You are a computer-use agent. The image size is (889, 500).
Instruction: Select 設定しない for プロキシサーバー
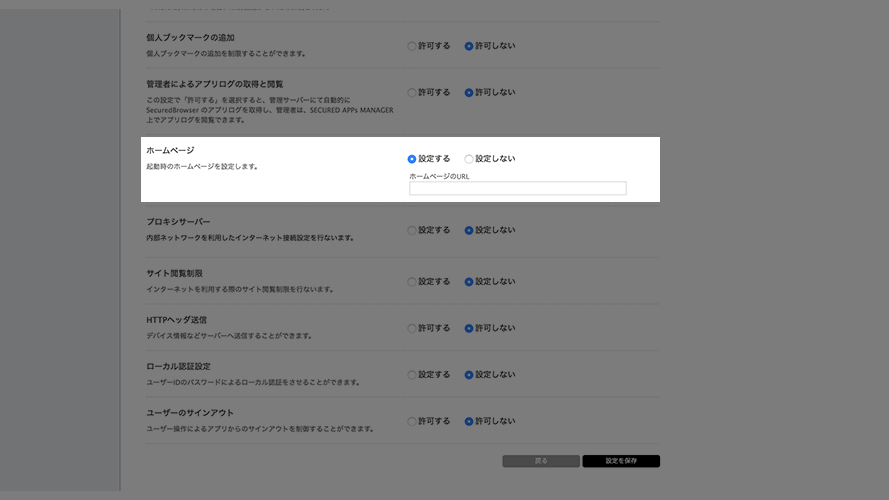[x=468, y=231]
